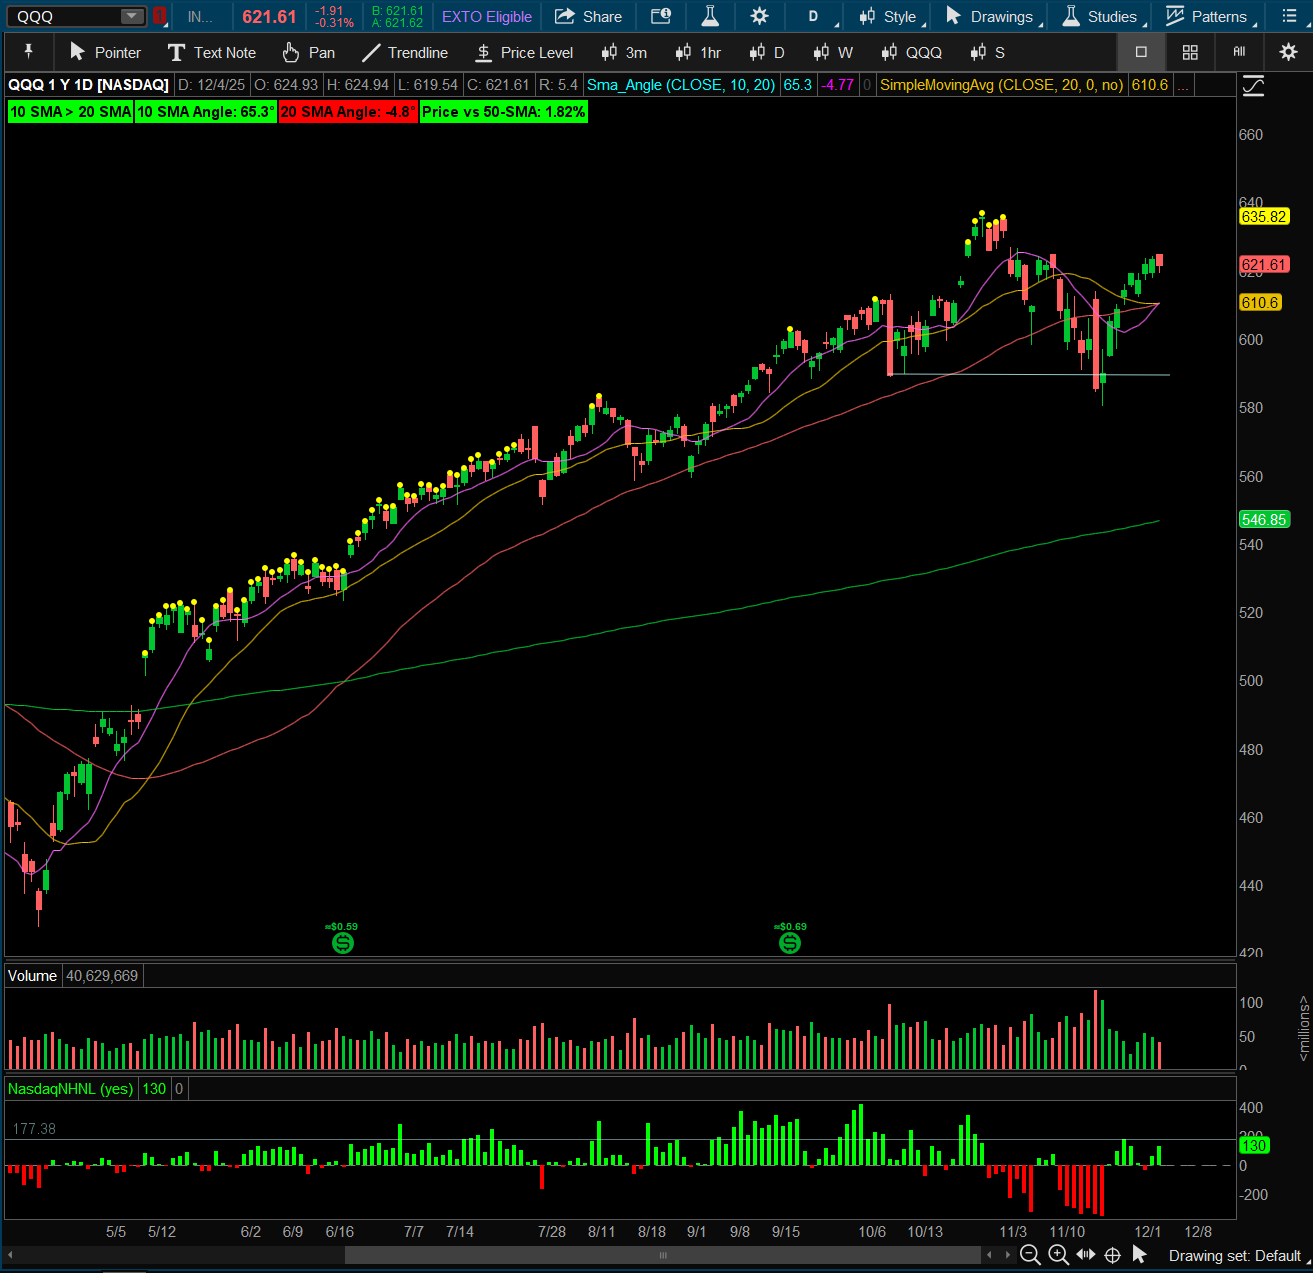Click the Price vs 50-SMA: 1.82% label

[504, 112]
